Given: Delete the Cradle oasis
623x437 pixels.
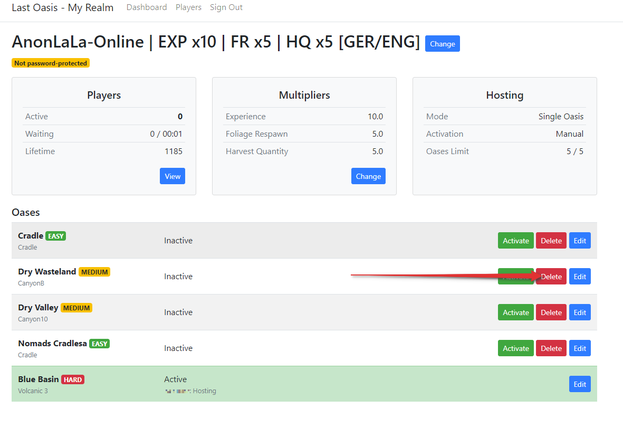Looking at the screenshot, I should coord(551,241).
